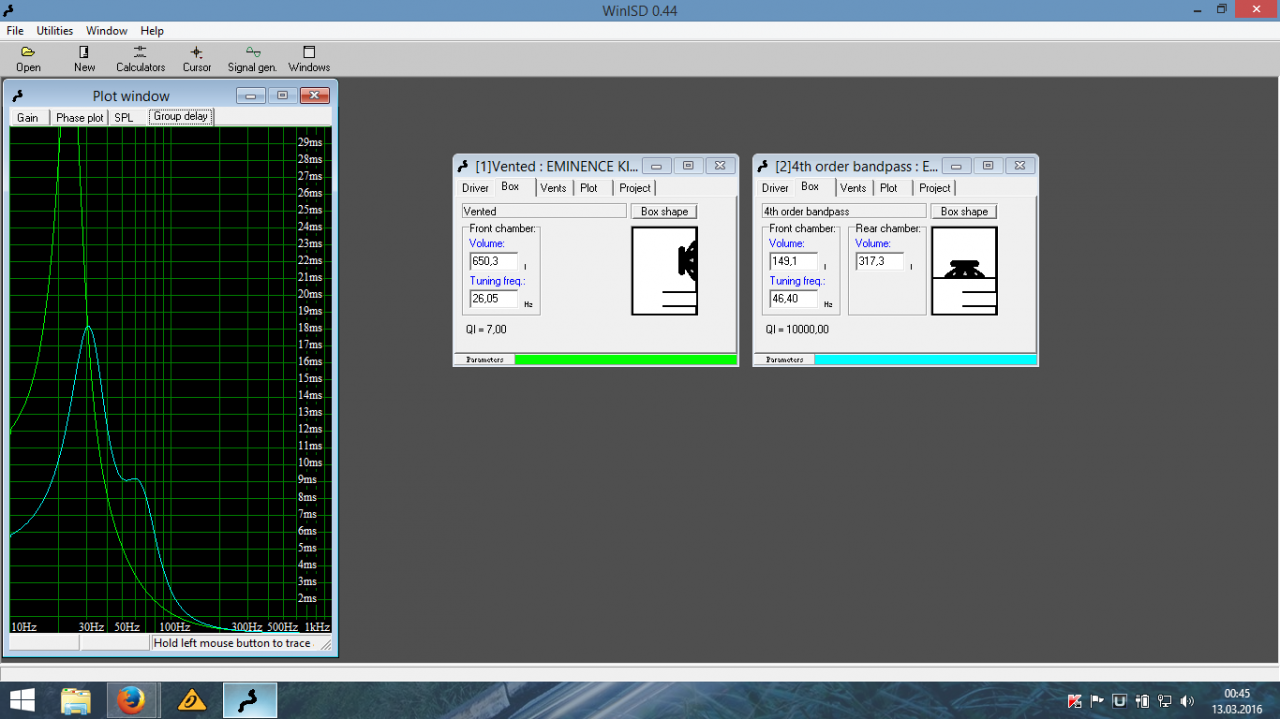Minimize the Vented project window
The image size is (1280, 719).
pyautogui.click(x=656, y=166)
